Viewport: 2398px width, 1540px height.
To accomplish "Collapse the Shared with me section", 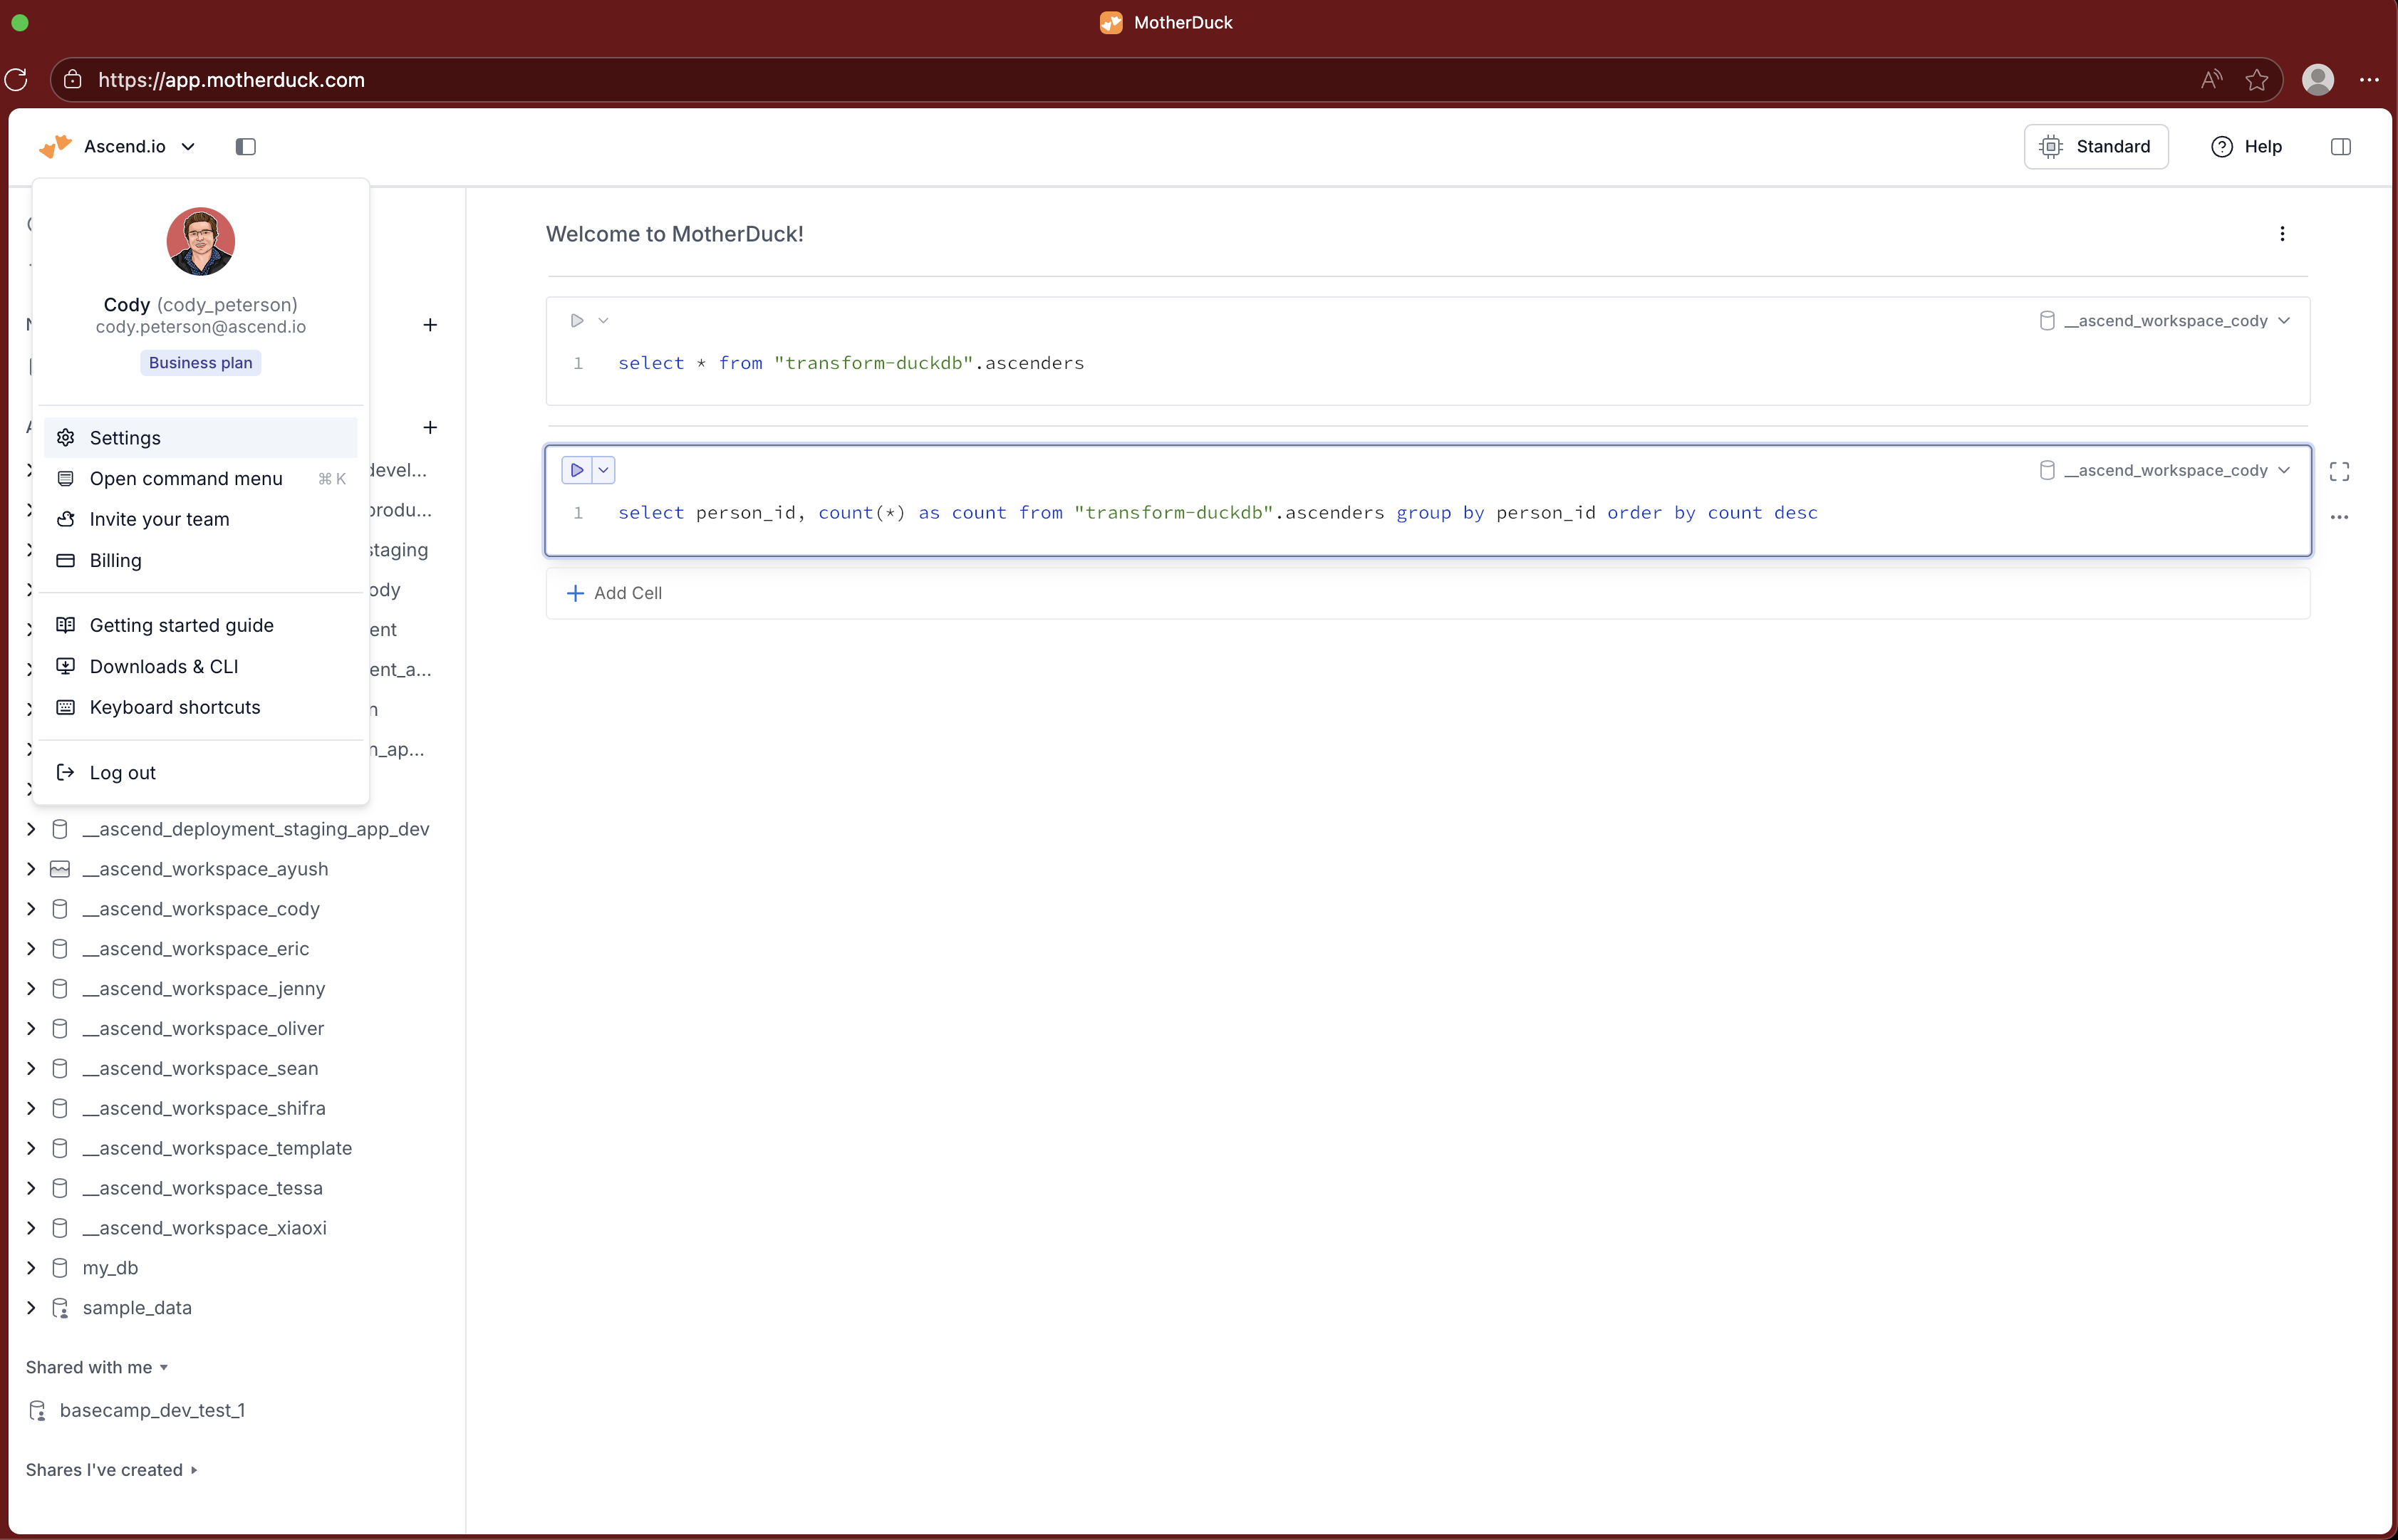I will 96,1367.
